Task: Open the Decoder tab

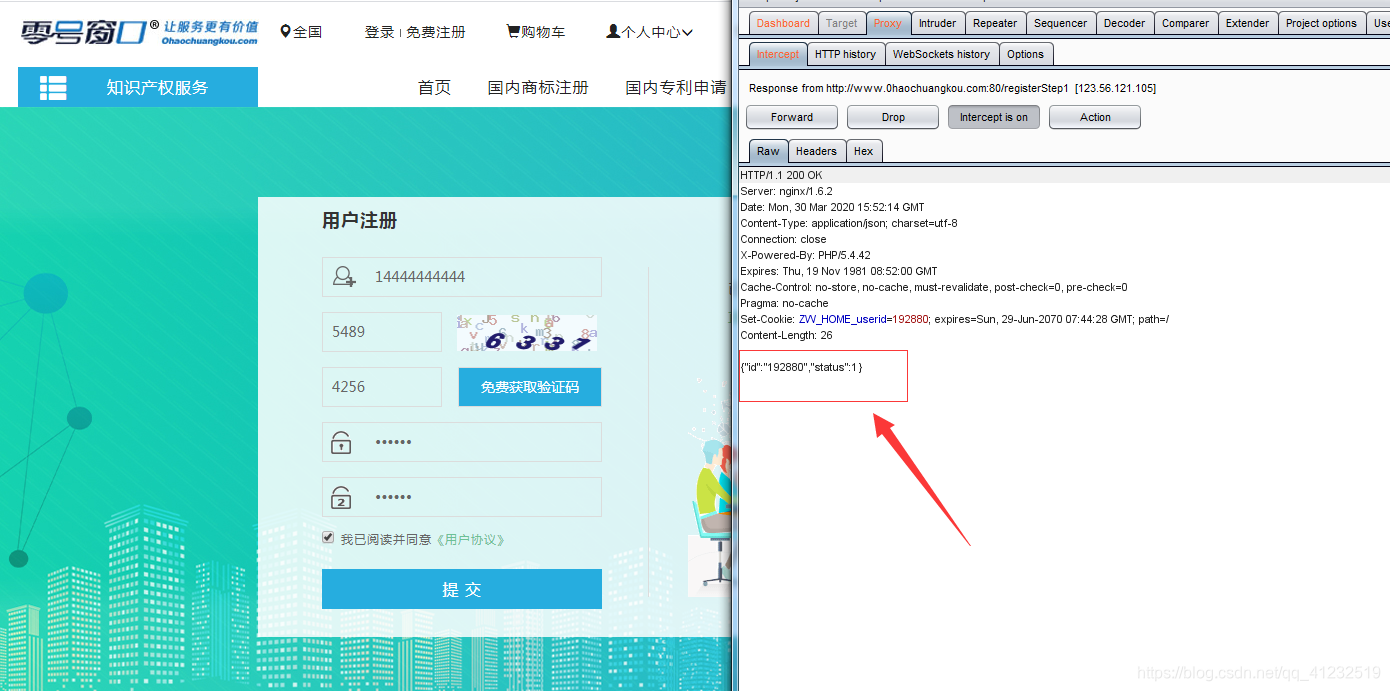Action: click(1124, 23)
